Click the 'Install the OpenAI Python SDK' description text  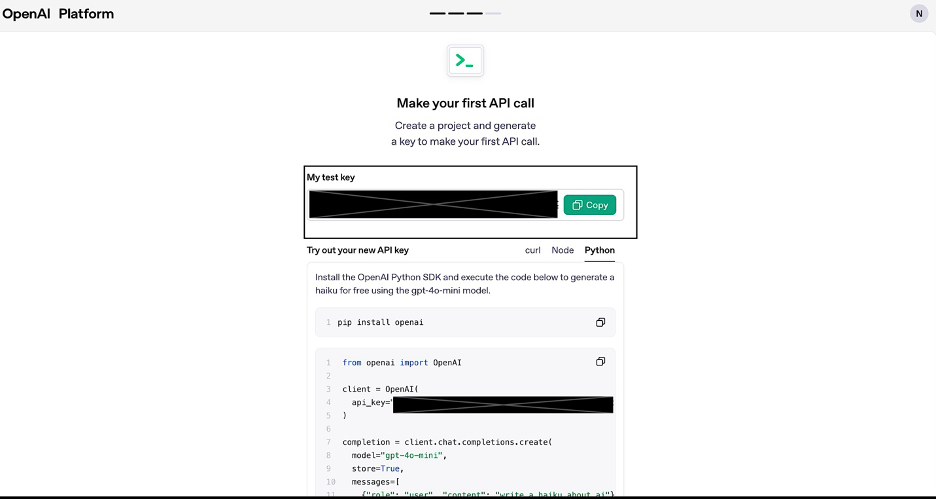[x=465, y=284]
